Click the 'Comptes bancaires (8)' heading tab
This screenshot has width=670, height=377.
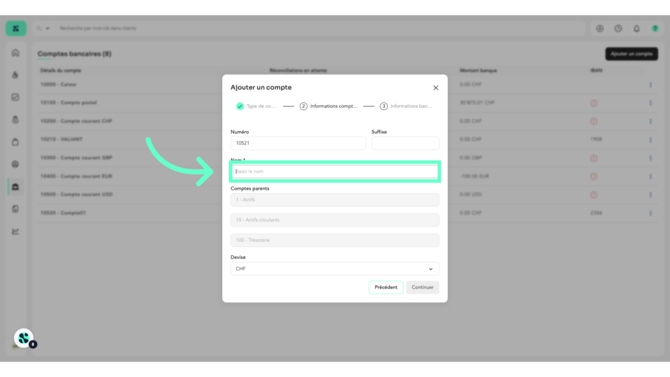[74, 54]
